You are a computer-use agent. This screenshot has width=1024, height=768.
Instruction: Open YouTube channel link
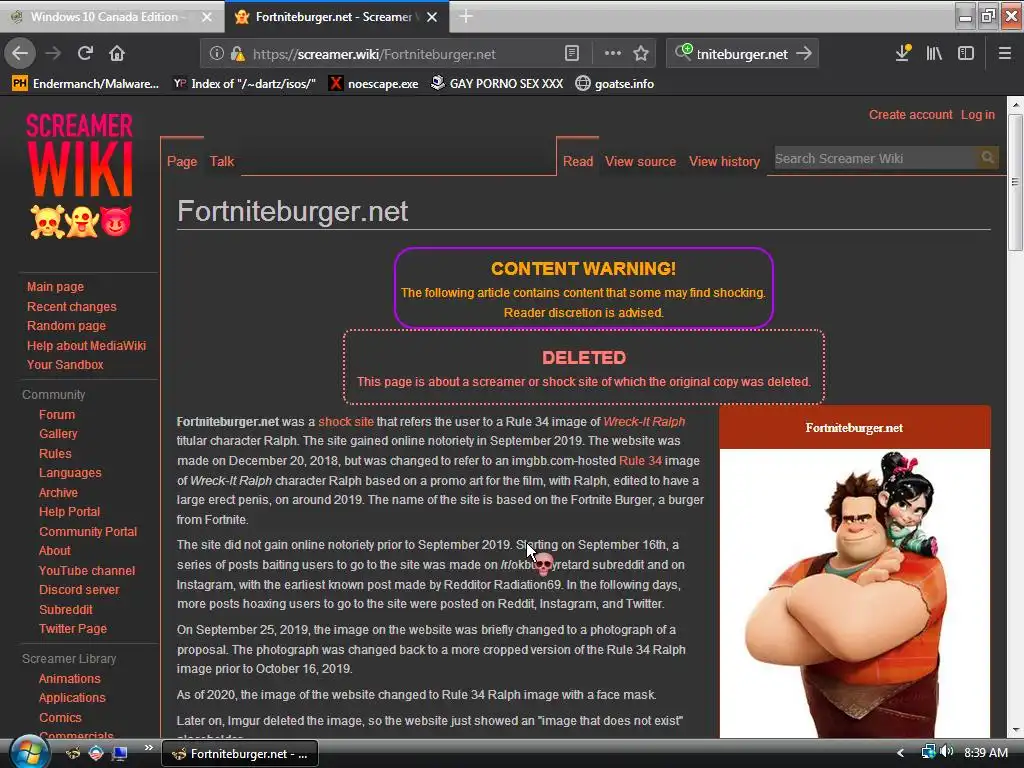87,570
